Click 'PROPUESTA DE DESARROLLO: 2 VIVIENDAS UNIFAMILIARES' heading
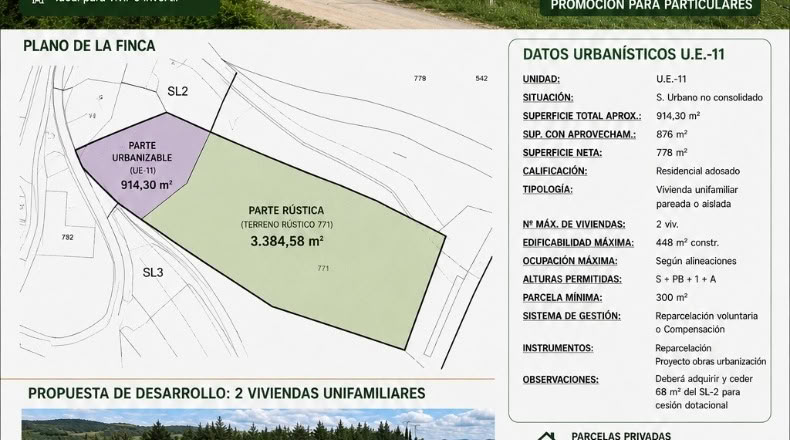This screenshot has height=440, width=790. (x=227, y=393)
